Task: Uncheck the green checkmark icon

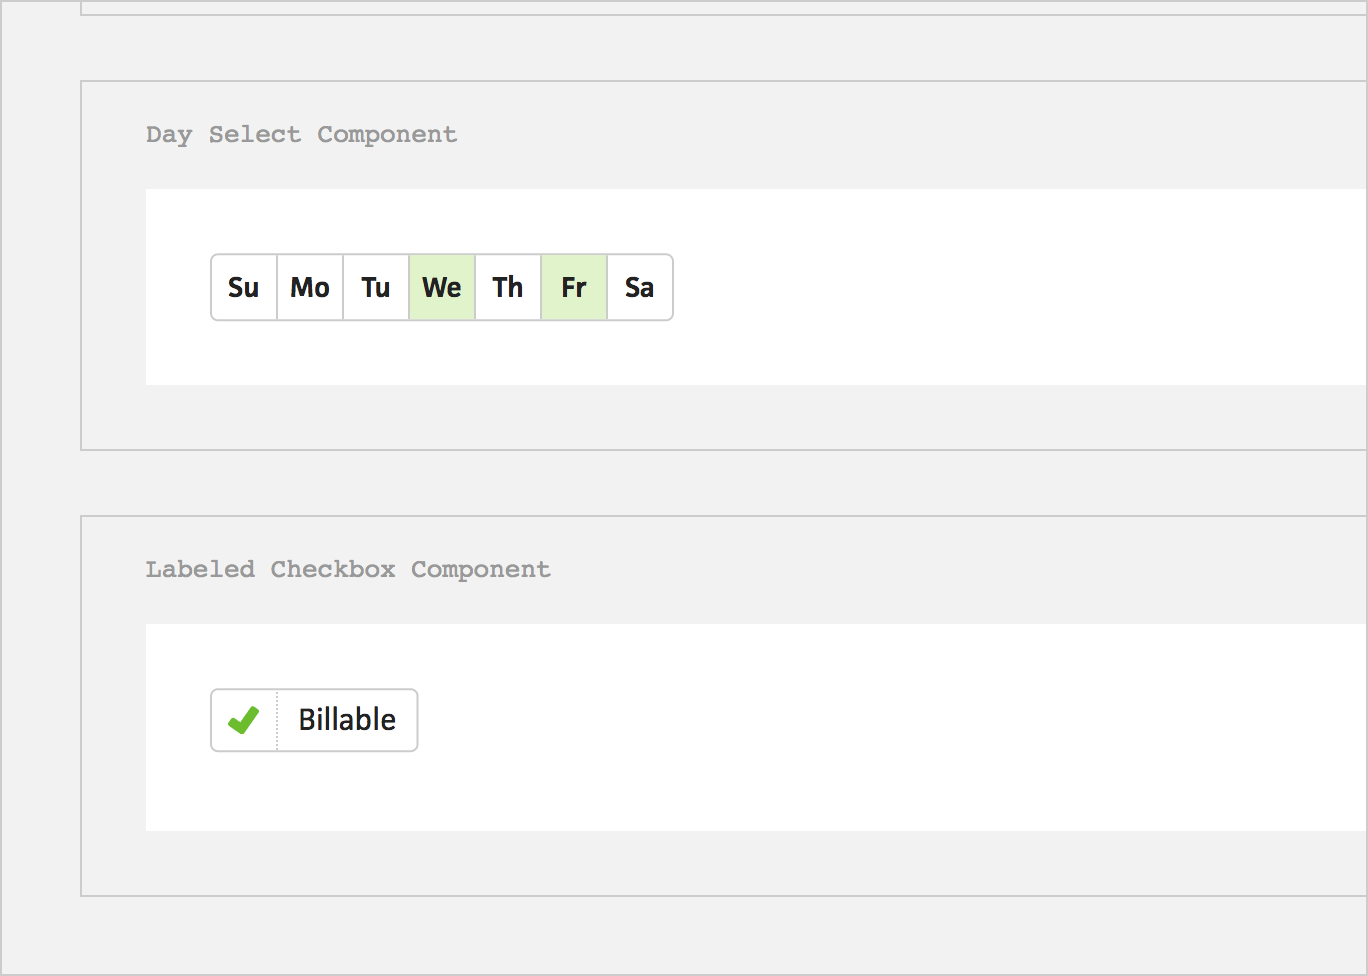Action: (x=244, y=720)
